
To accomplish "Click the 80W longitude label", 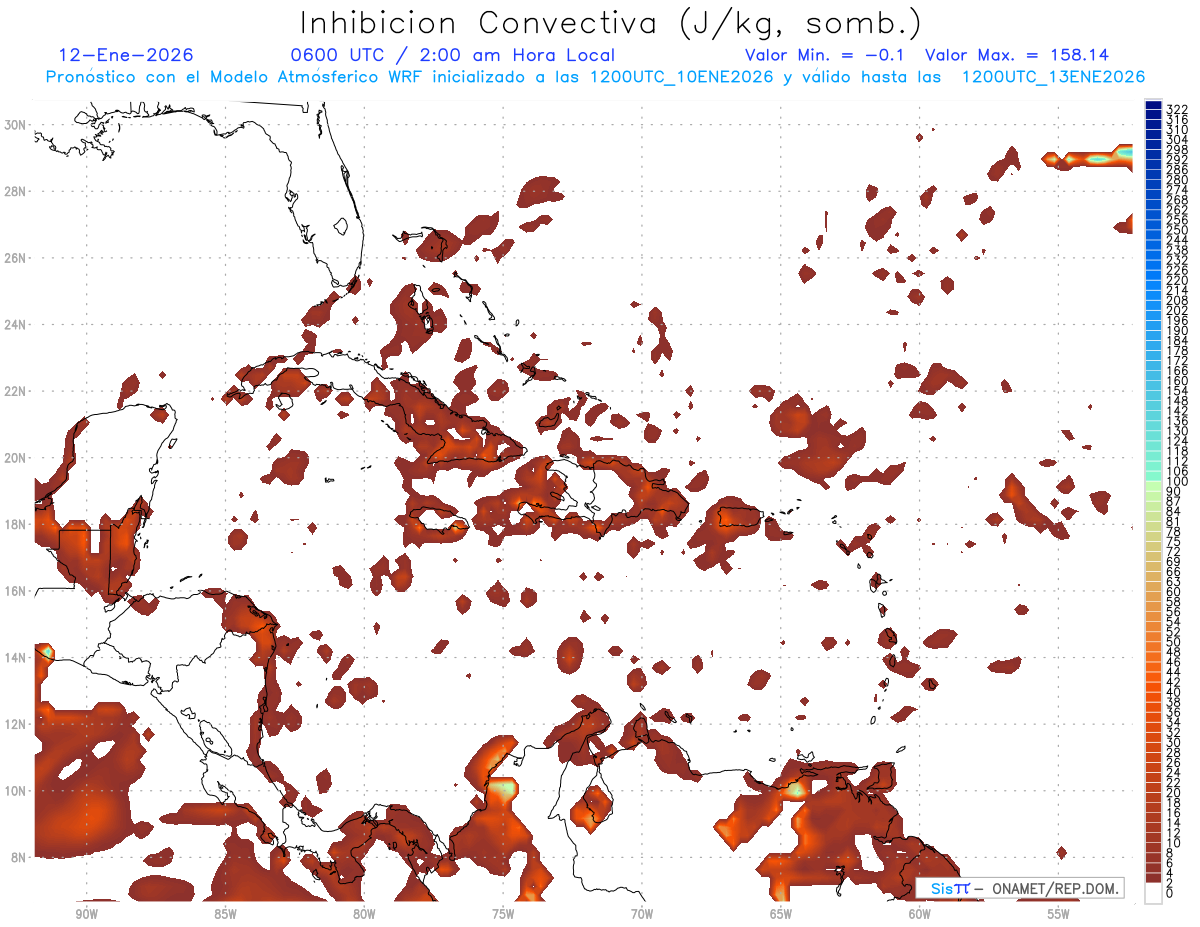I will [x=364, y=914].
